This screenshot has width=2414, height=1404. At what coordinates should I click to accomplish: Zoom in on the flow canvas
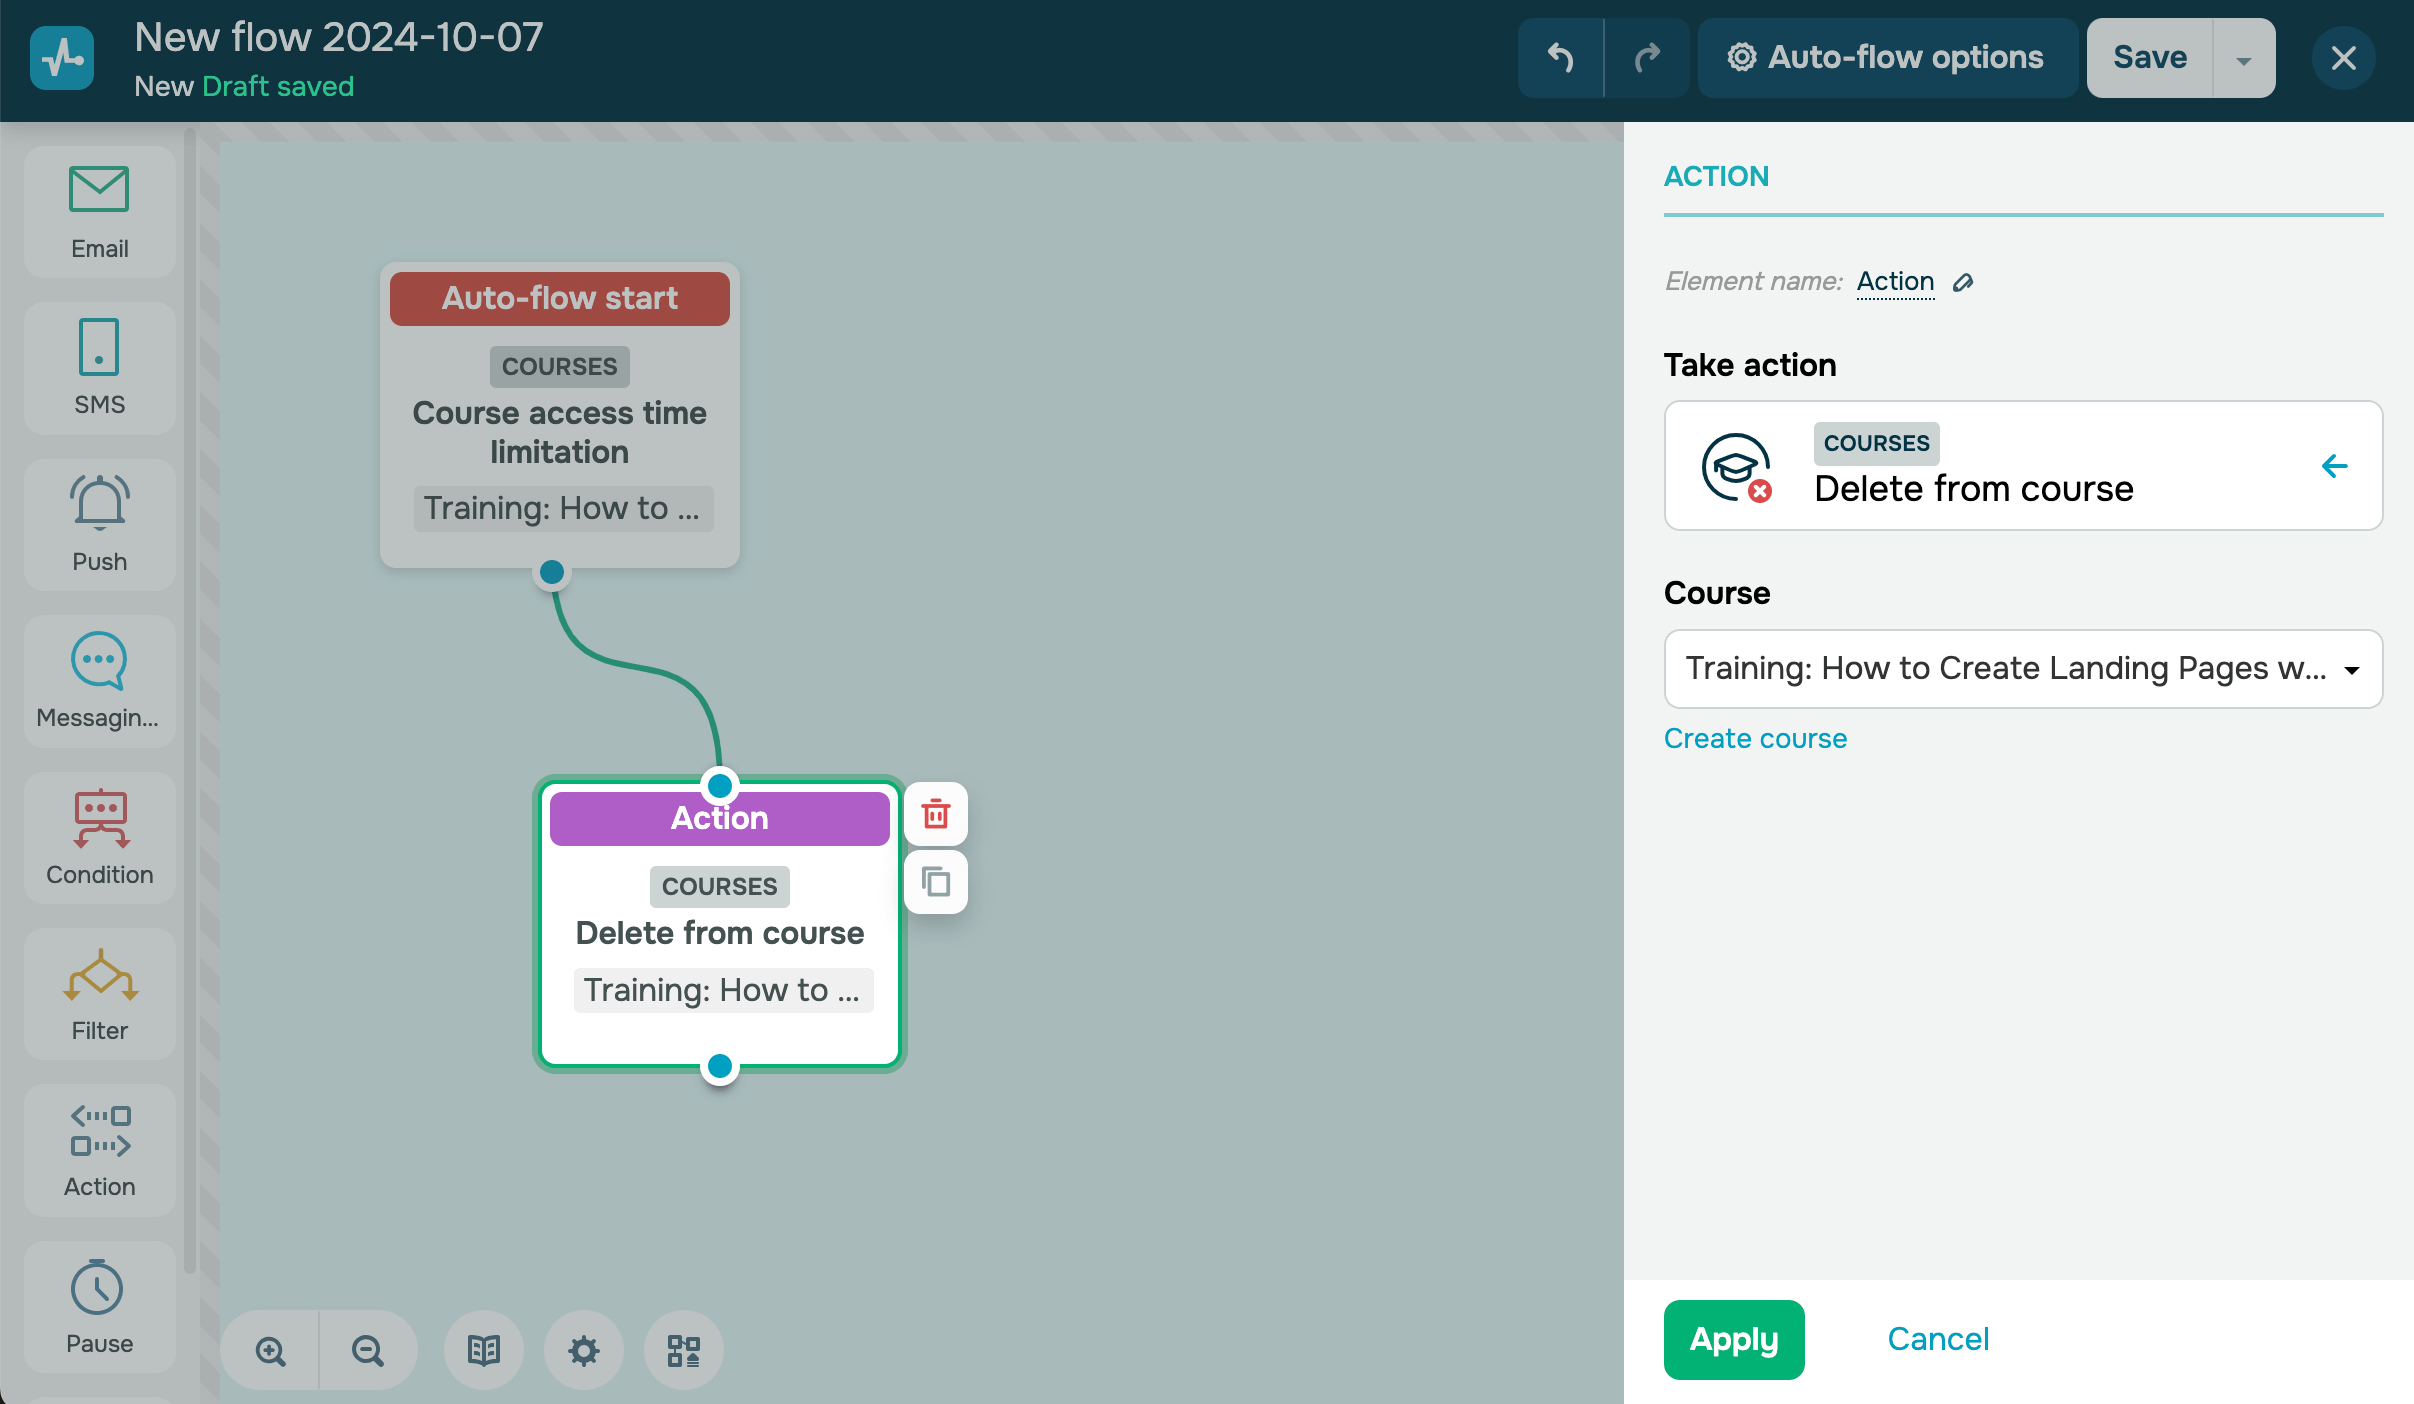click(x=270, y=1351)
